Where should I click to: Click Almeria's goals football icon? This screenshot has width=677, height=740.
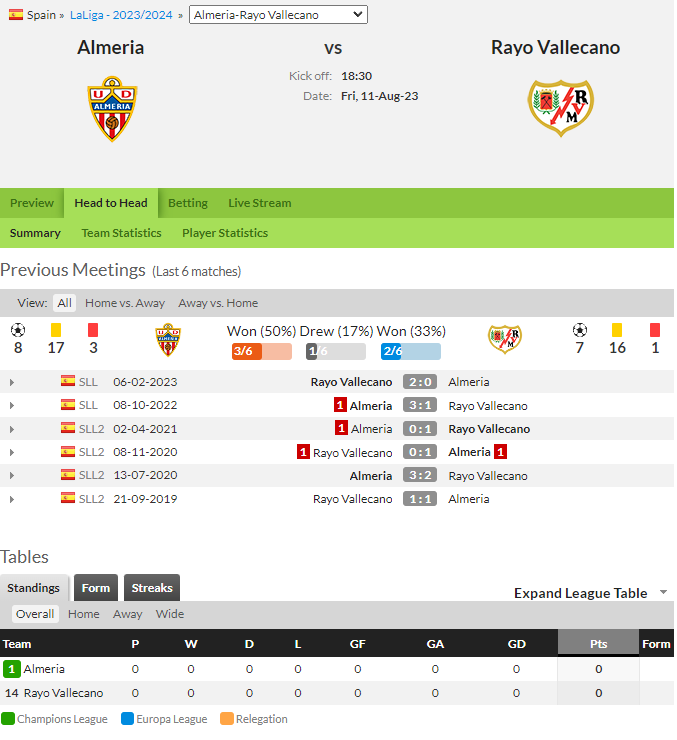point(18,330)
